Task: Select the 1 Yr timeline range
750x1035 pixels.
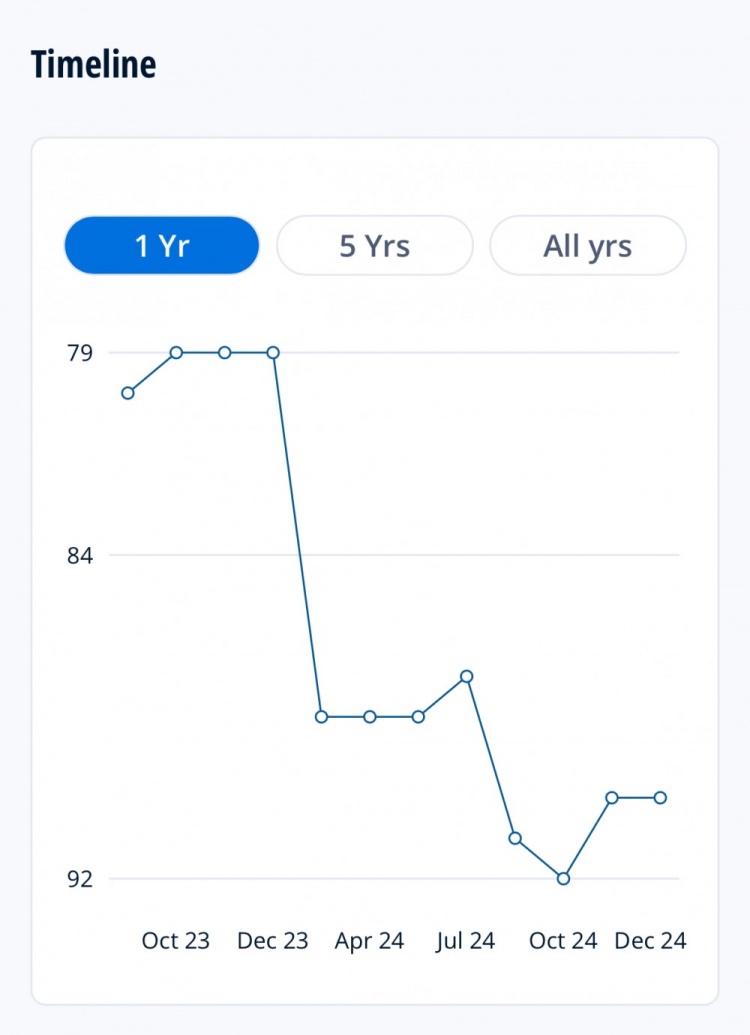Action: tap(162, 245)
